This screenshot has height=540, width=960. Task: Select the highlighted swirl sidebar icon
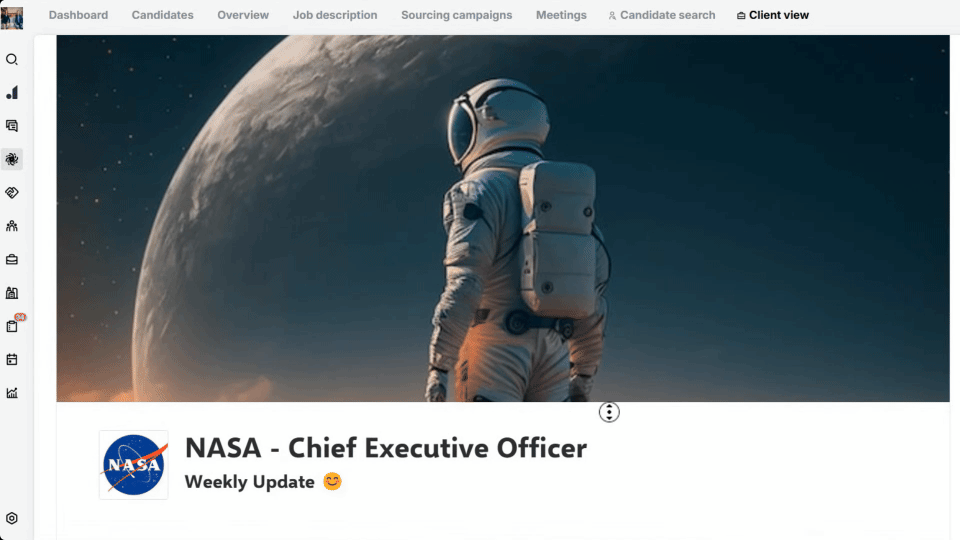pyautogui.click(x=12, y=159)
